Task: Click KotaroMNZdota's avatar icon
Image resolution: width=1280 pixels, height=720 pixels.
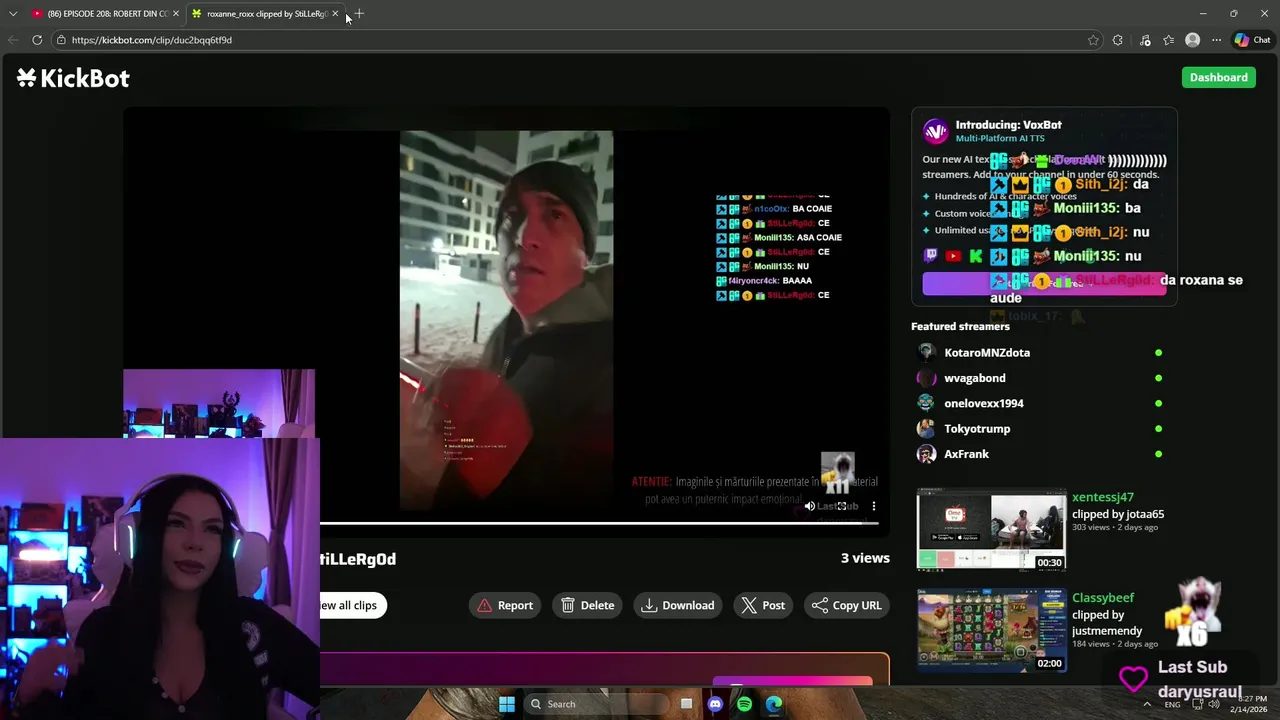Action: [926, 352]
